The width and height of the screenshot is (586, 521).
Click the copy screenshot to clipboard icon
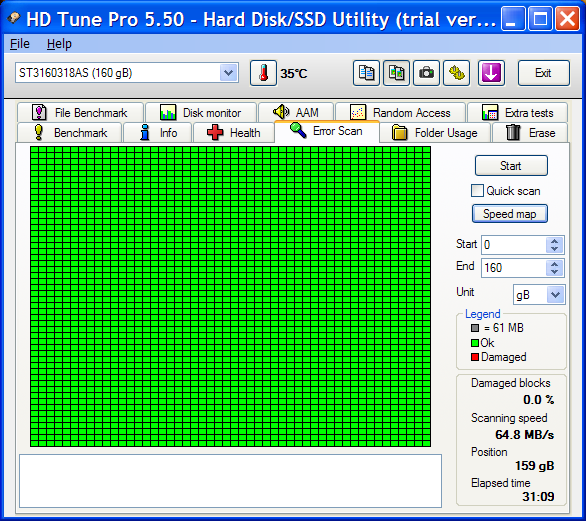396,73
